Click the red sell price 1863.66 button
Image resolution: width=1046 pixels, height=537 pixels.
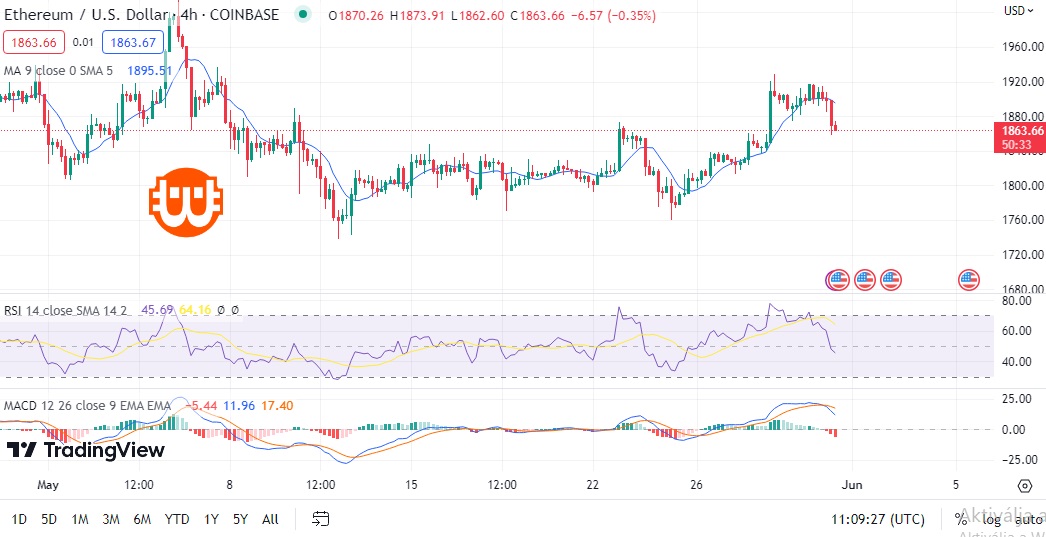pyautogui.click(x=34, y=43)
